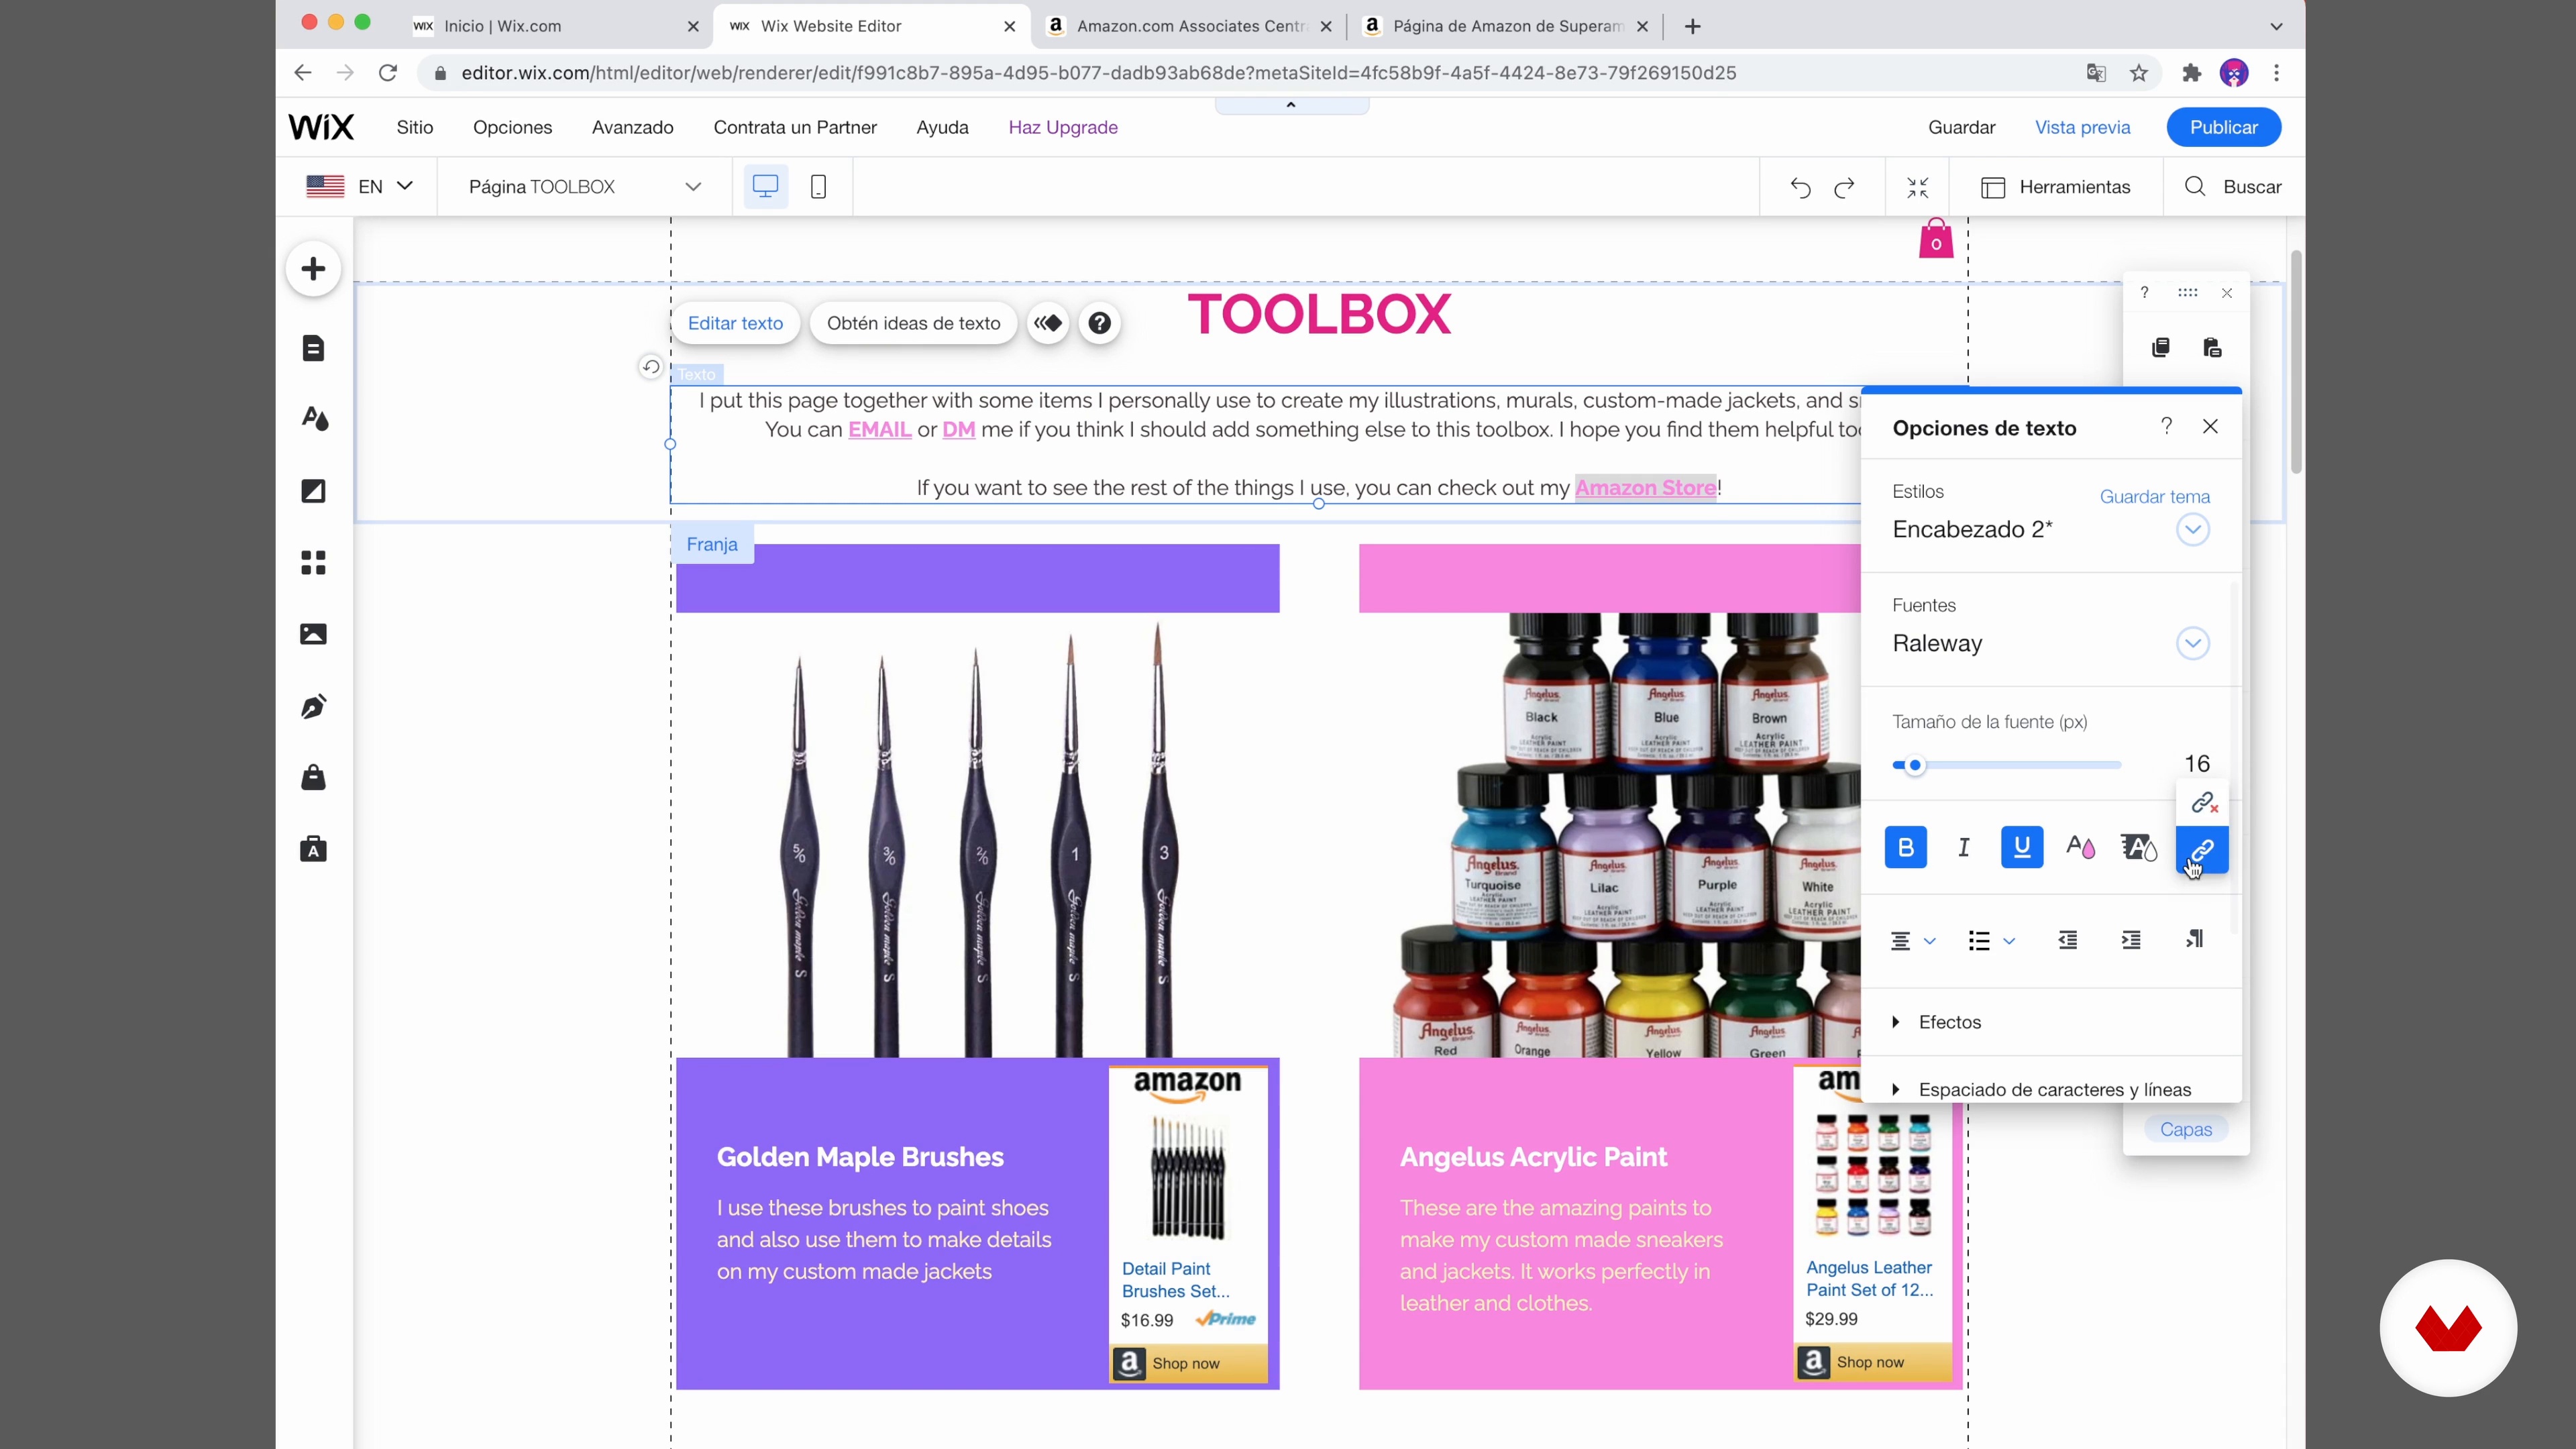Switch to desktop view

766,187
